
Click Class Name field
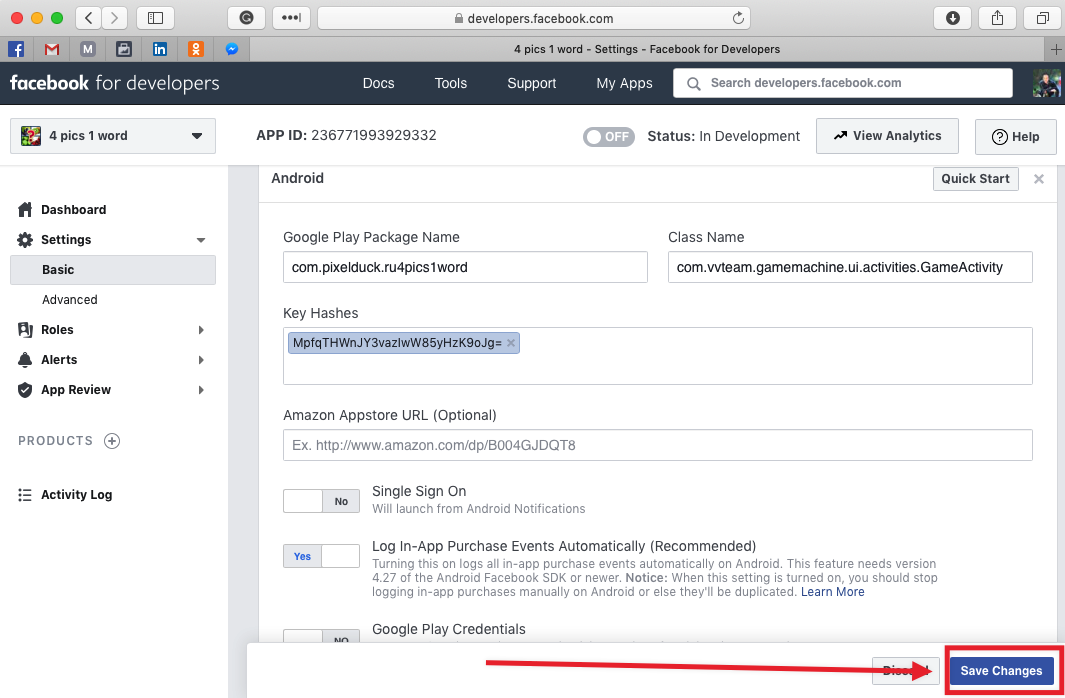(x=850, y=267)
